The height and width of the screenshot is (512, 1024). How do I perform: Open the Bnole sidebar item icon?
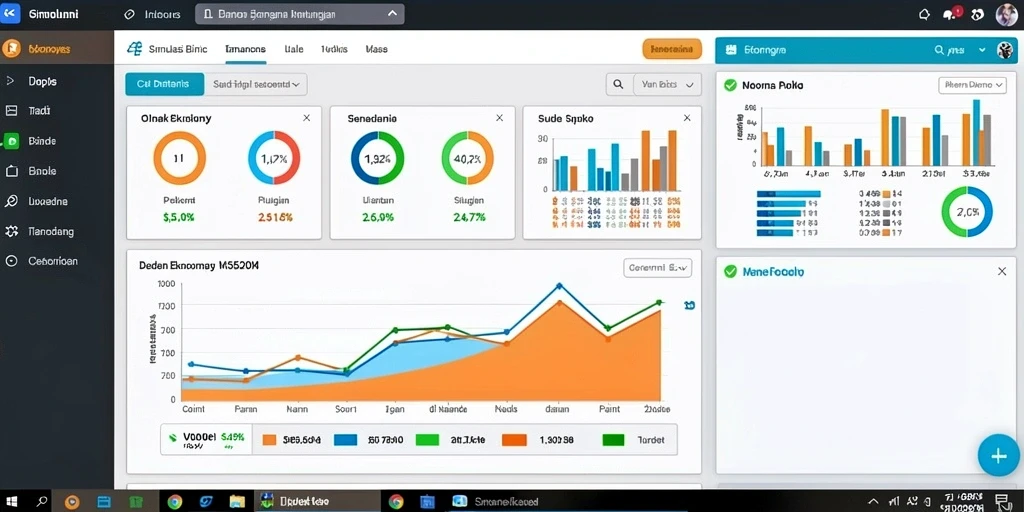tap(11, 171)
